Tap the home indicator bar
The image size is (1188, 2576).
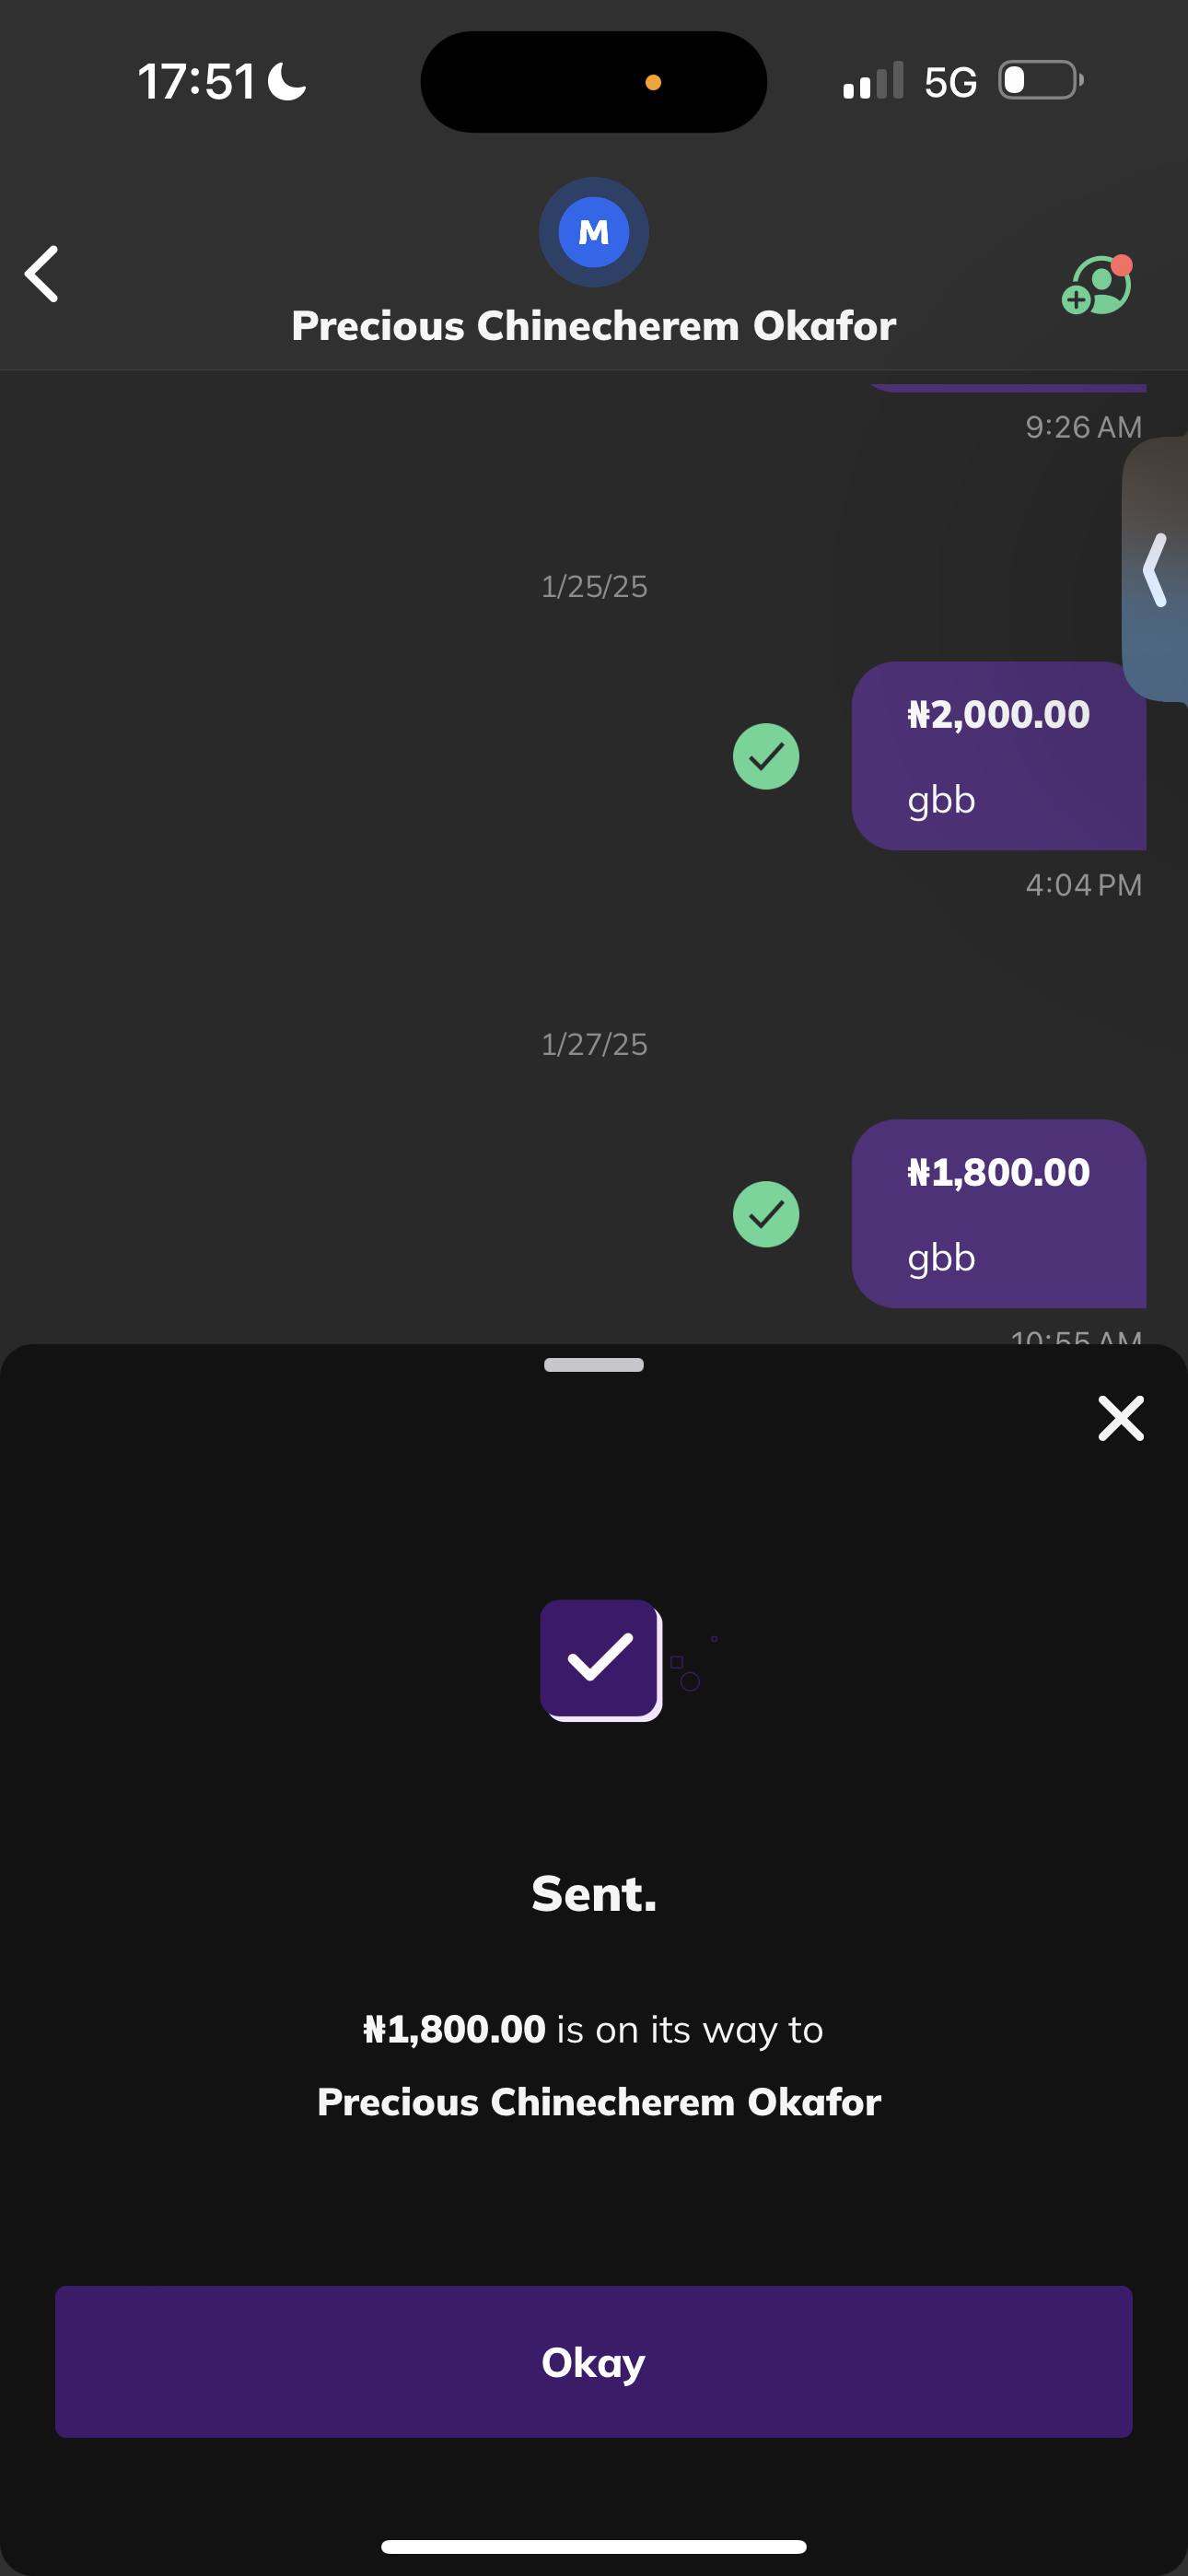pyautogui.click(x=594, y=2546)
